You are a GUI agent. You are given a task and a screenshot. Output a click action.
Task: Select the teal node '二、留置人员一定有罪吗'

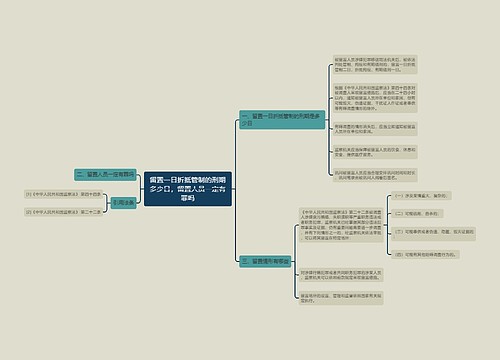105,174
